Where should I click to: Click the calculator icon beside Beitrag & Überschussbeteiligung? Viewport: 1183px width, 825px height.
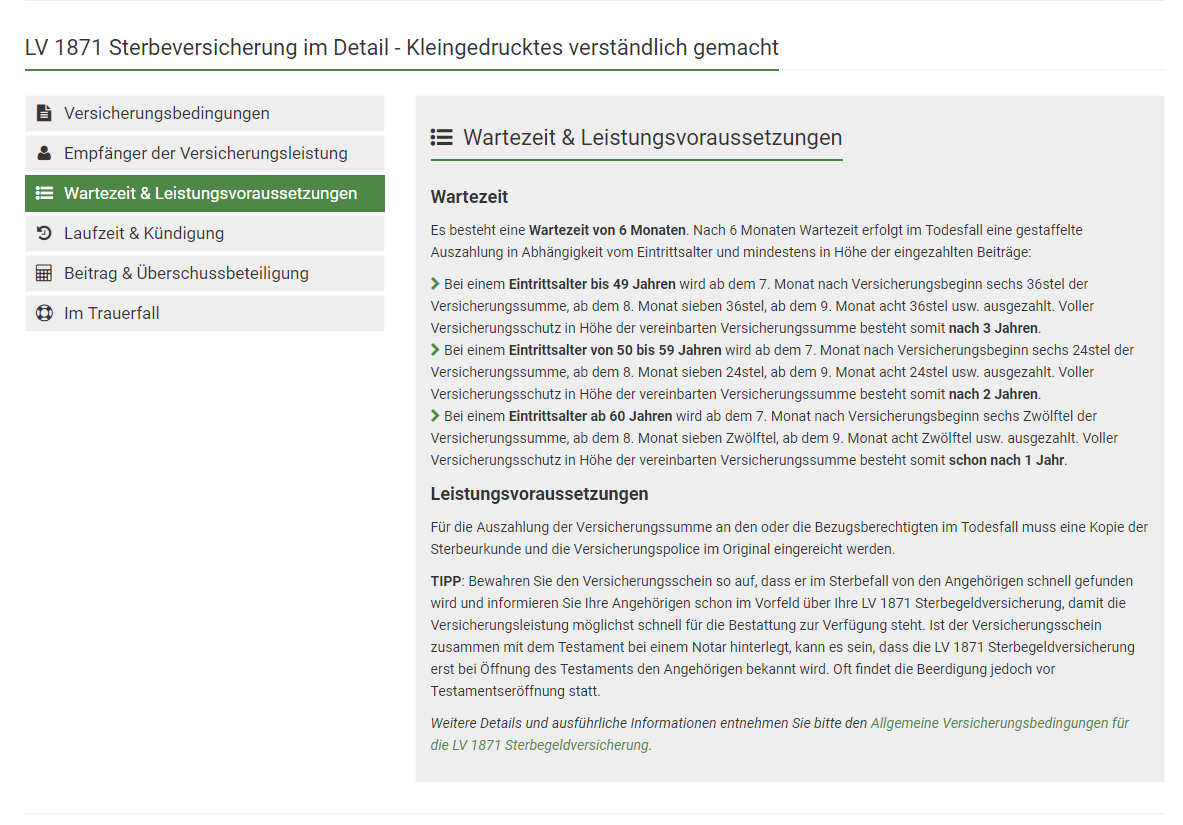pyautogui.click(x=45, y=273)
